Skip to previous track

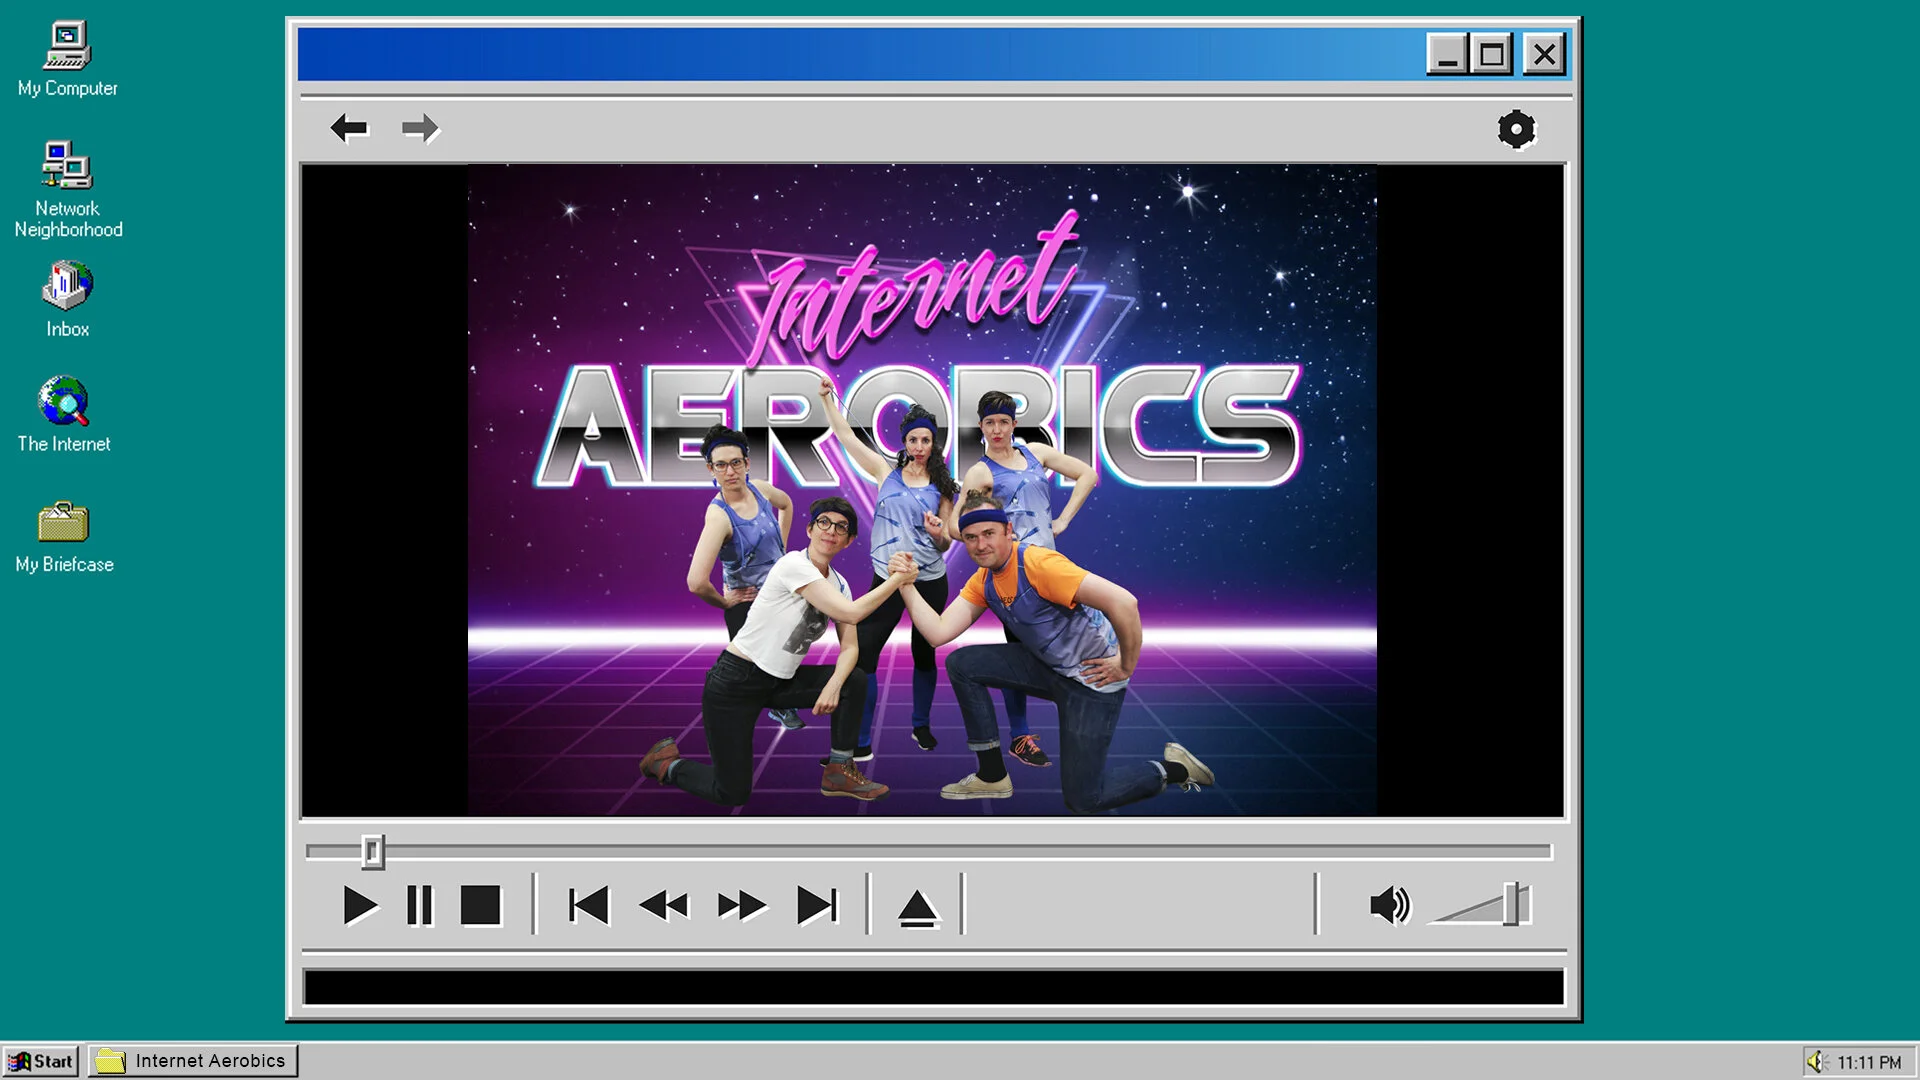click(589, 906)
